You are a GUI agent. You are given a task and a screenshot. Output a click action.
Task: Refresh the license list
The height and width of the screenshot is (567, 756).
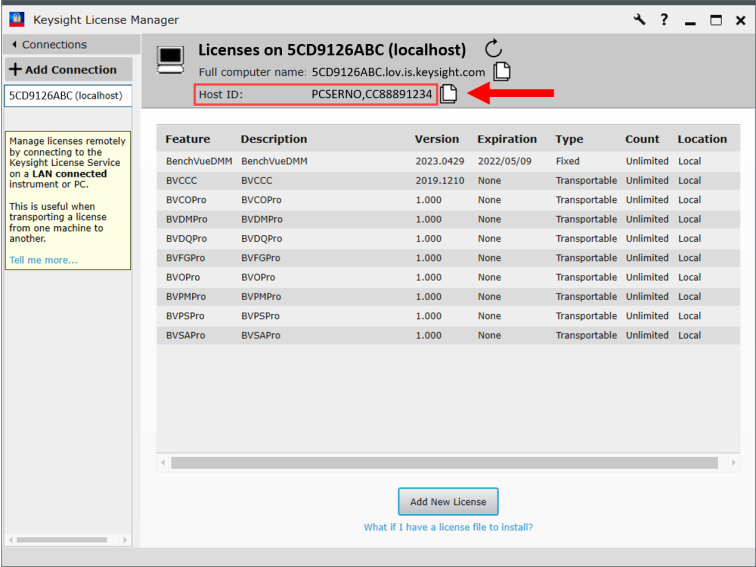[x=493, y=49]
